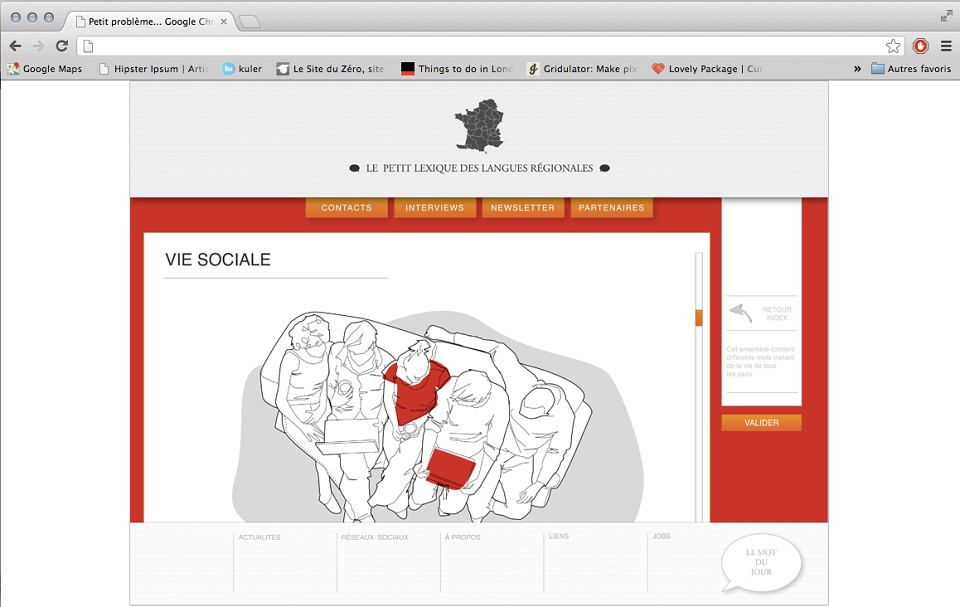Viewport: 960px width, 607px height.
Task: Open the Google Maps bookmark
Action: pyautogui.click(x=45, y=69)
